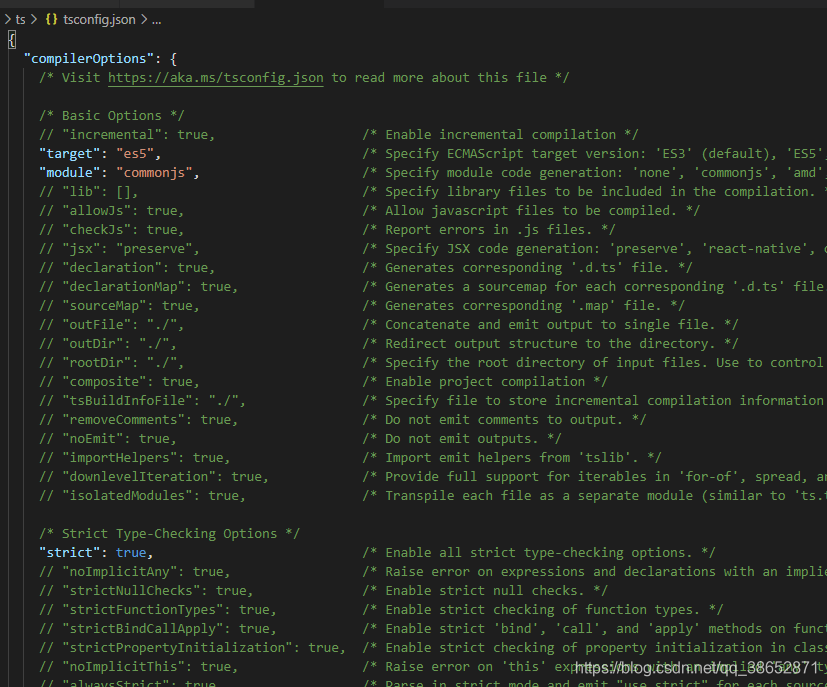Click the commented "rootDir" option
The width and height of the screenshot is (827, 687).
click(112, 362)
